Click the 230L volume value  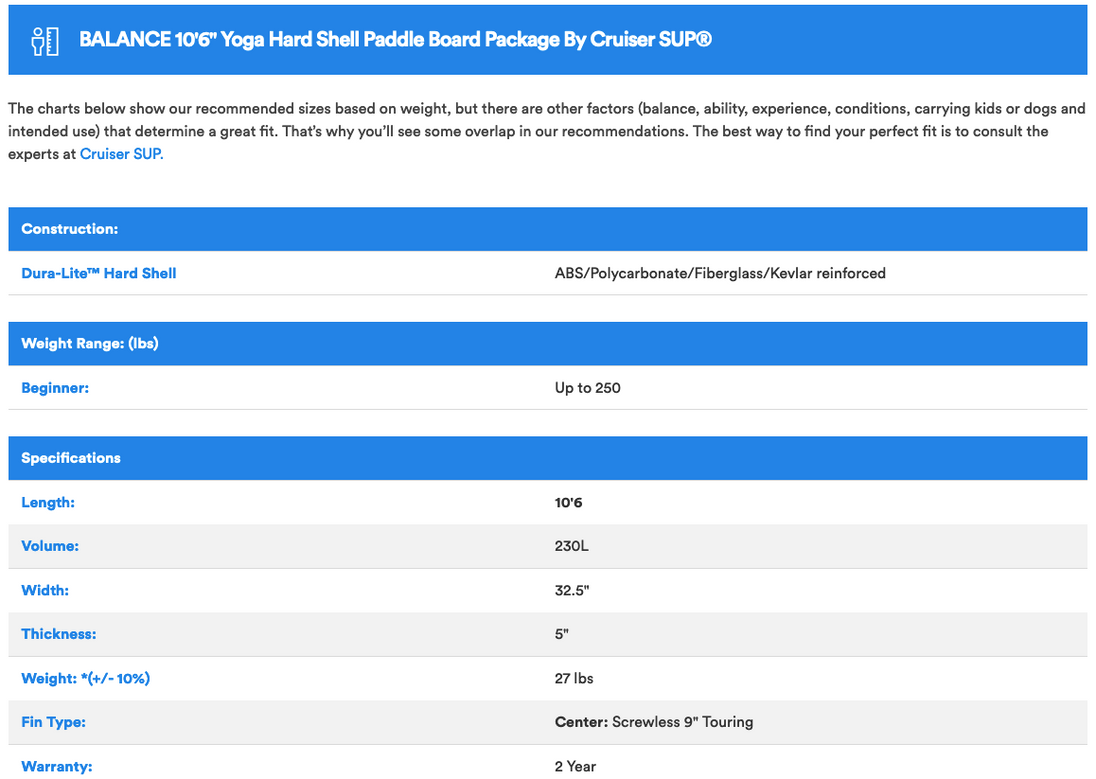click(x=571, y=547)
